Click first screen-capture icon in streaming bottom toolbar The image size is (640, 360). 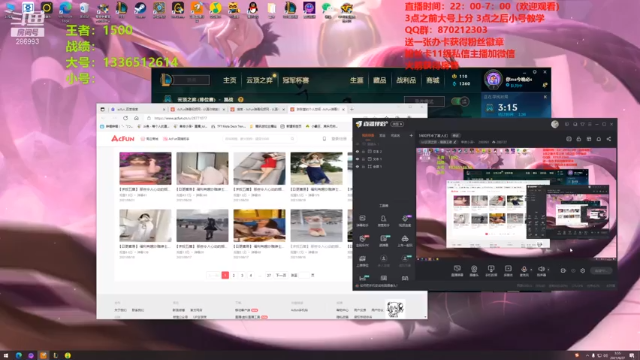[457, 269]
